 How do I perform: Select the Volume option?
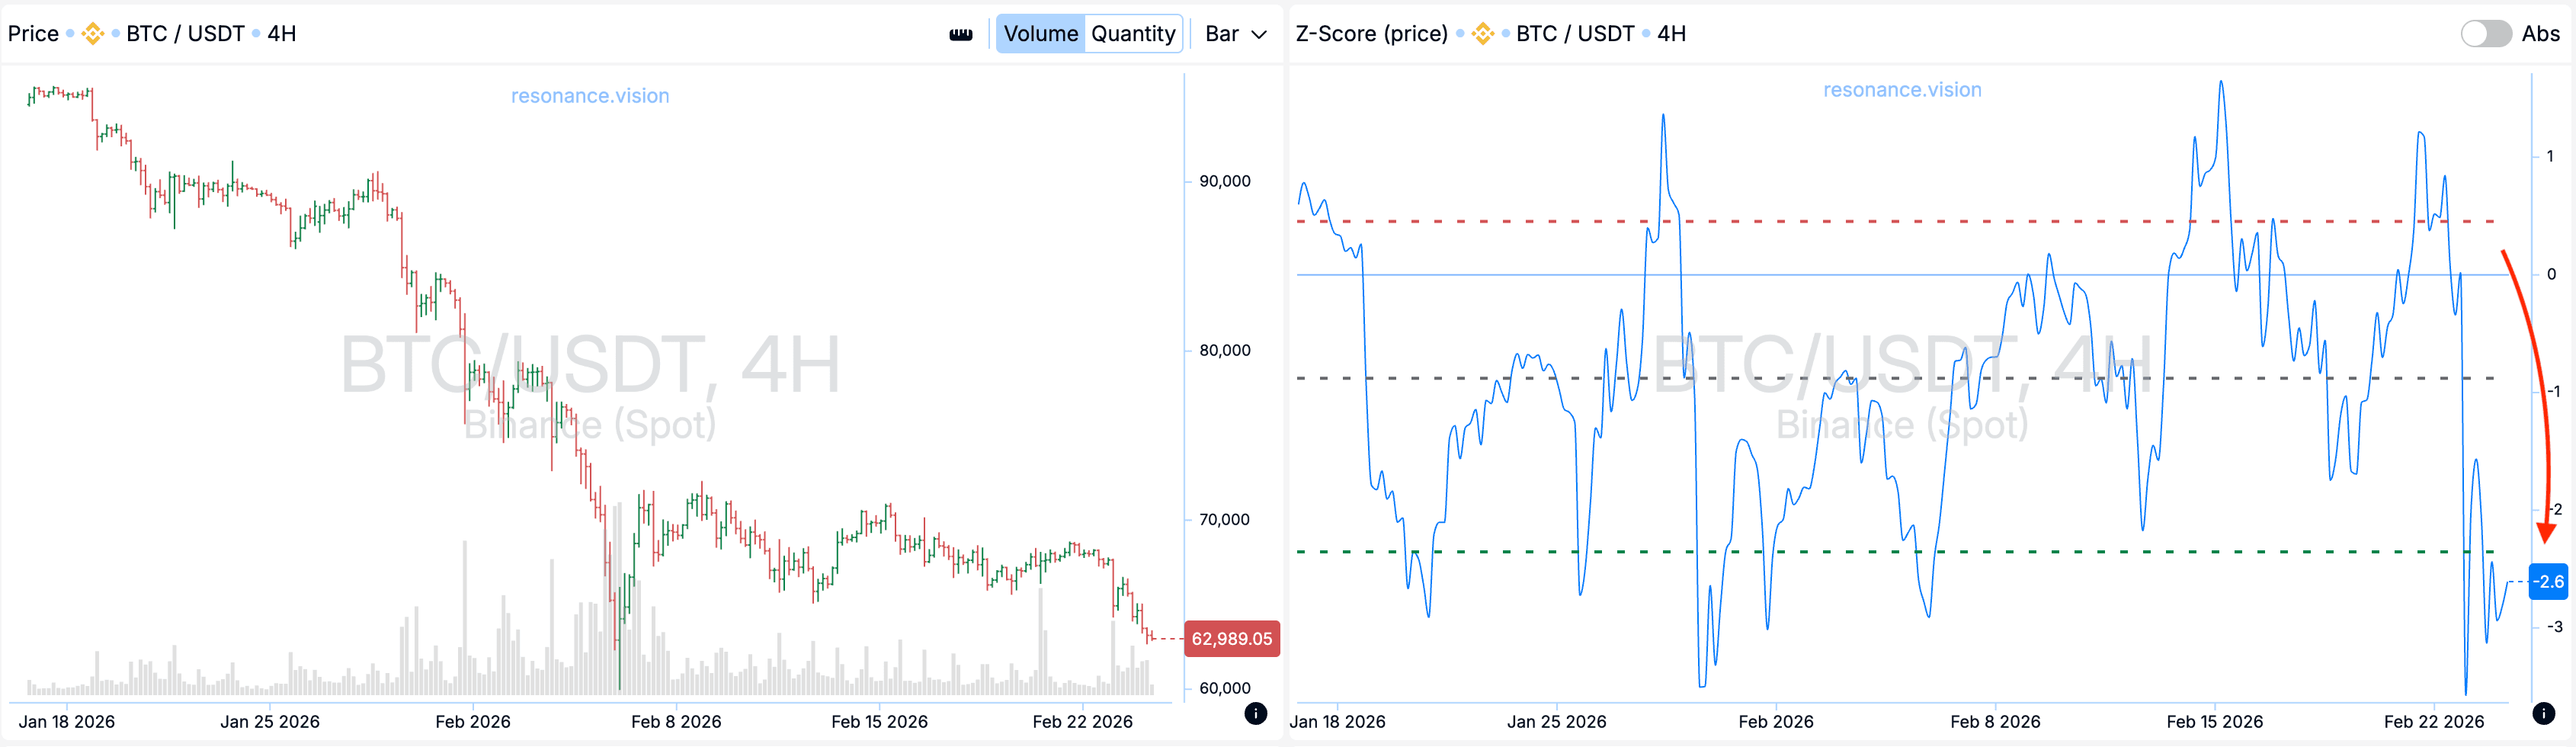[x=1040, y=34]
